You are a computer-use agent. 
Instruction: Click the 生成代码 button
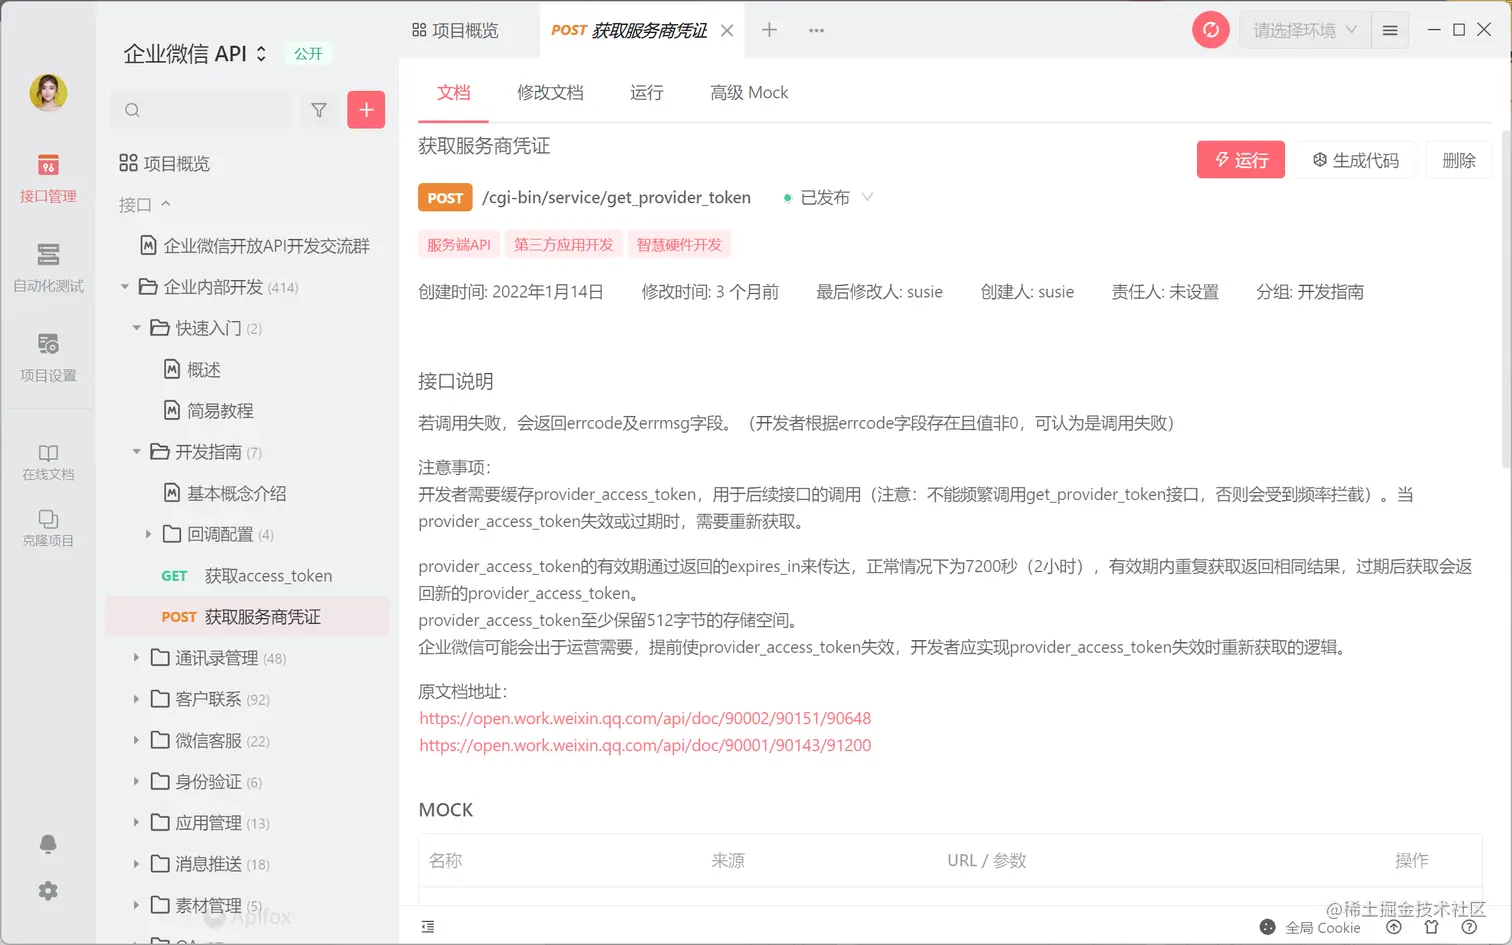click(x=1355, y=160)
